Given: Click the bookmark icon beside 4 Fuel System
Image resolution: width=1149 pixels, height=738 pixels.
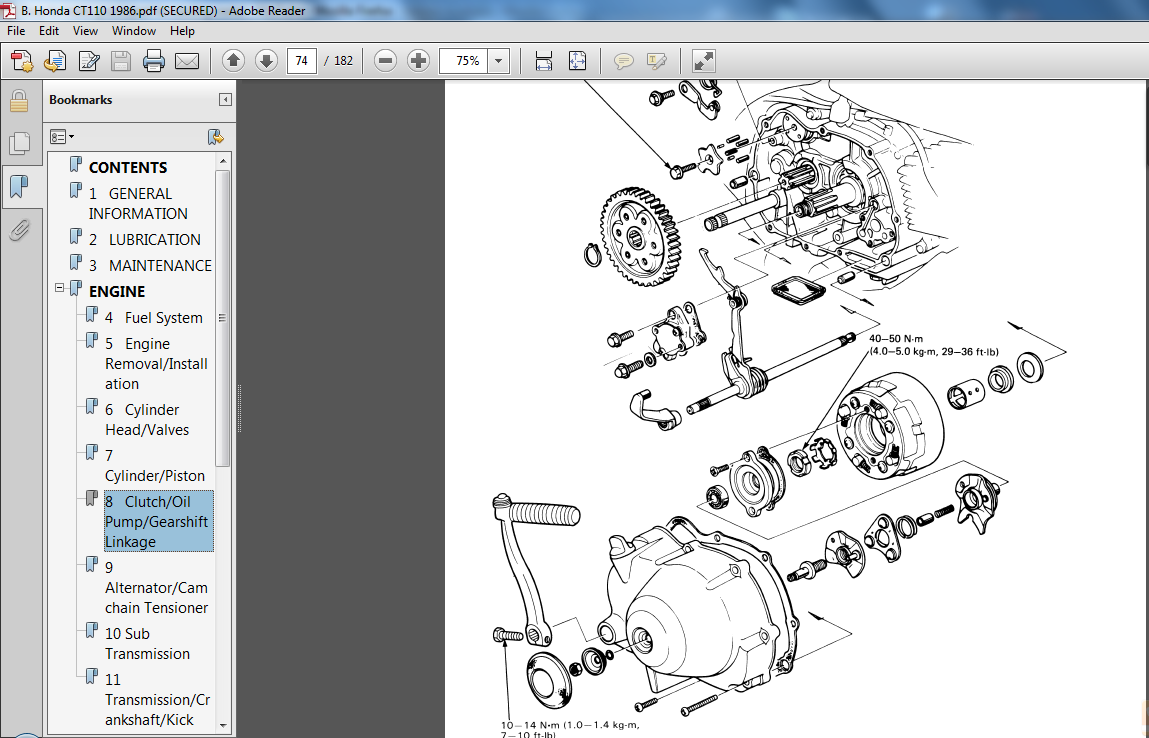Looking at the screenshot, I should (92, 316).
